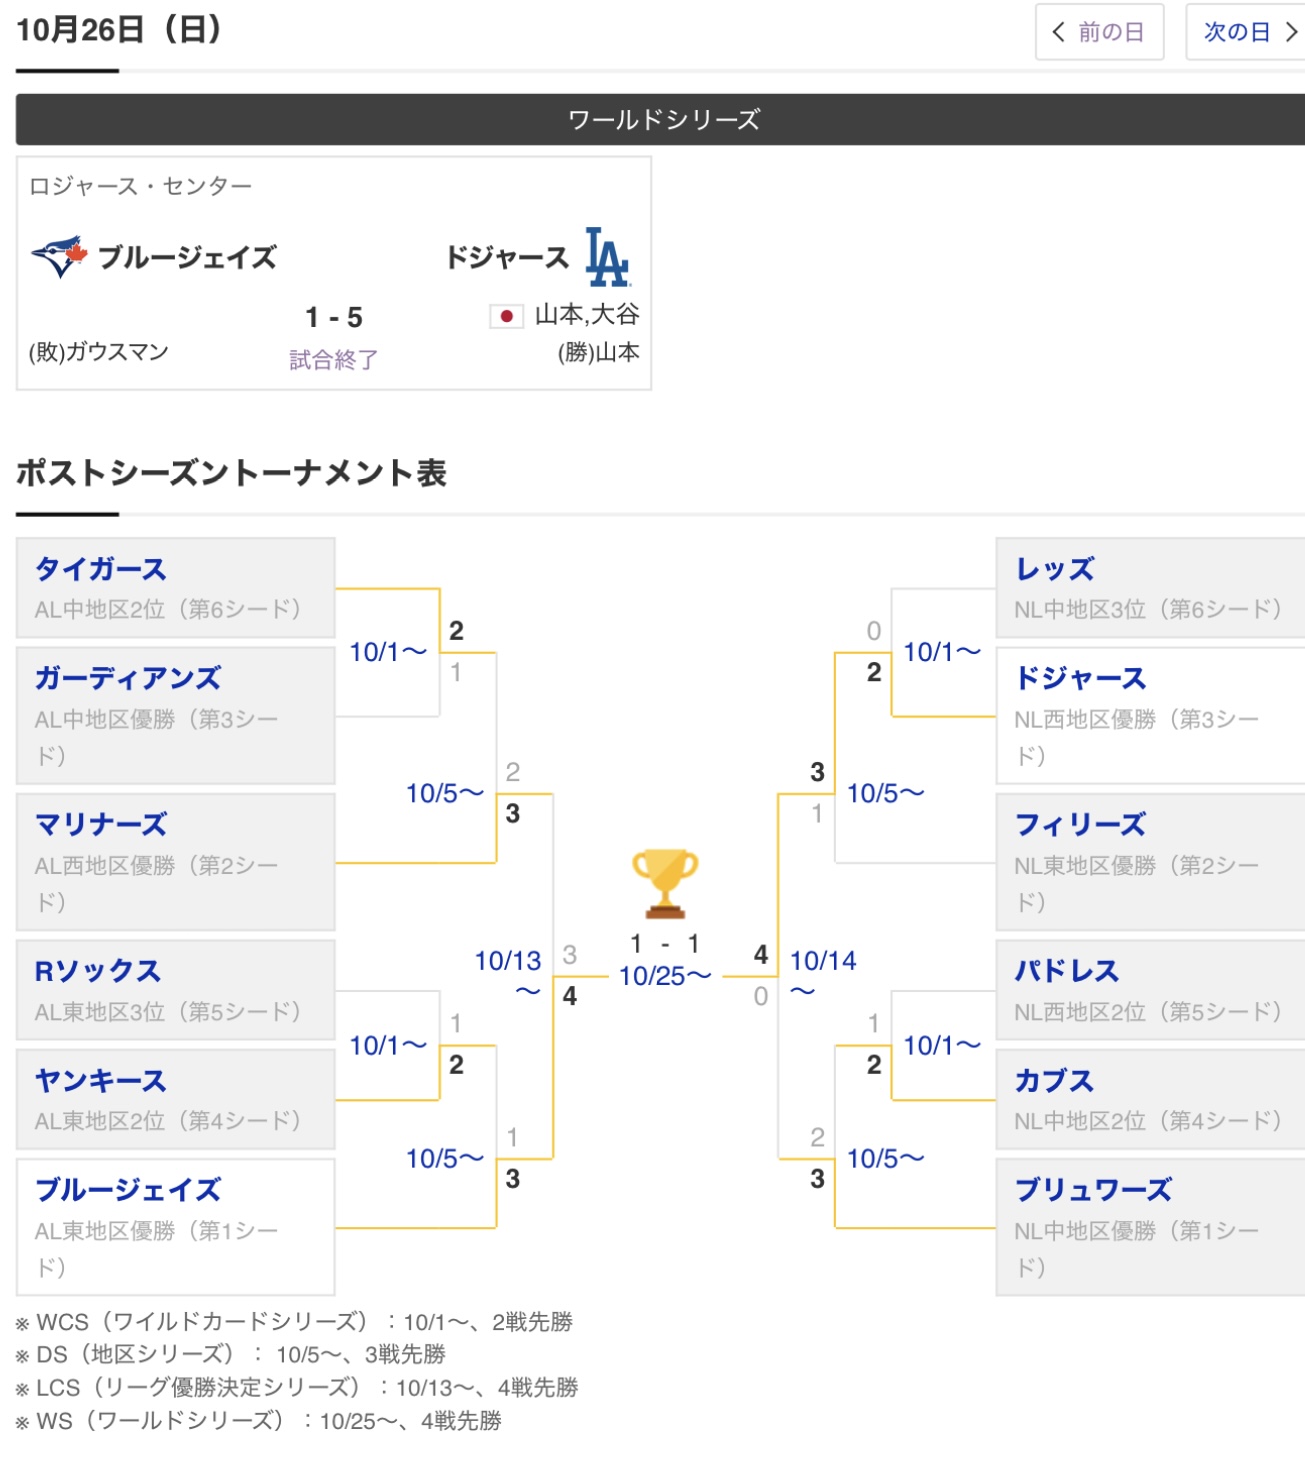
Task: Click the Japan flag icon
Action: point(506,316)
